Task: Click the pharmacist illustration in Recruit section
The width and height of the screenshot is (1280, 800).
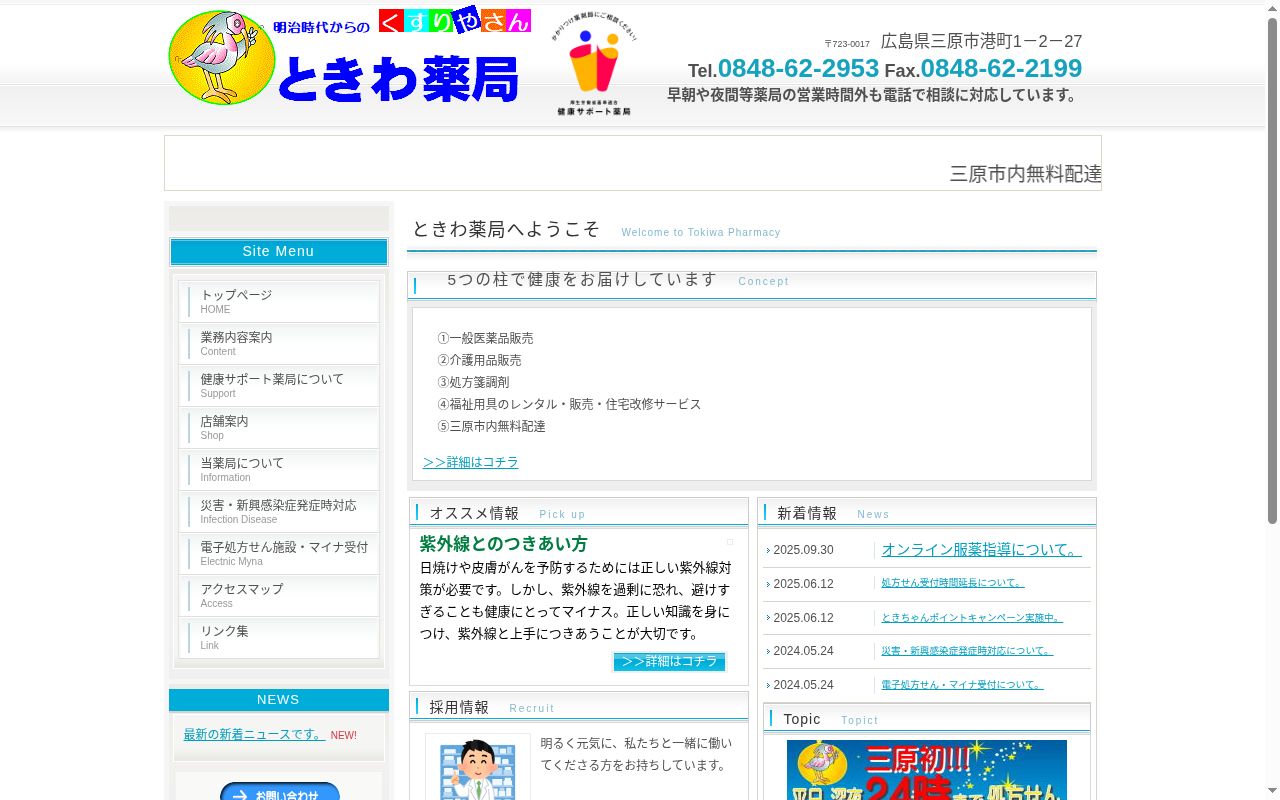Action: coord(478,768)
